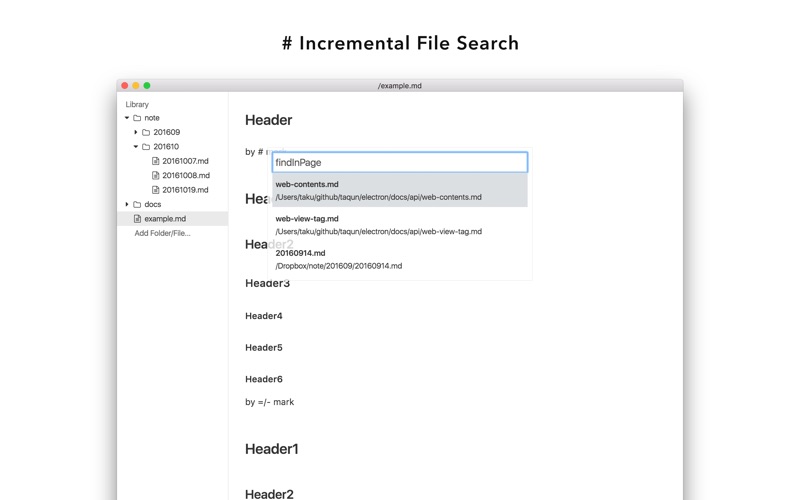800x500 pixels.
Task: Click the 201609 folder icon
Action: coord(146,132)
